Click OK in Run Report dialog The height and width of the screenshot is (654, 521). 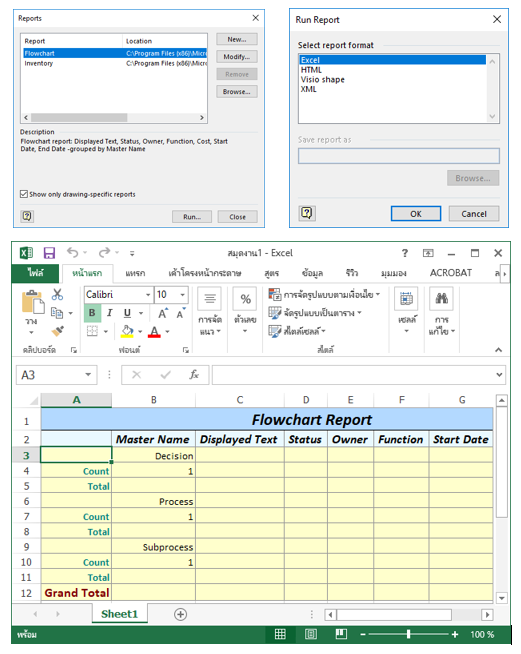[x=416, y=214]
